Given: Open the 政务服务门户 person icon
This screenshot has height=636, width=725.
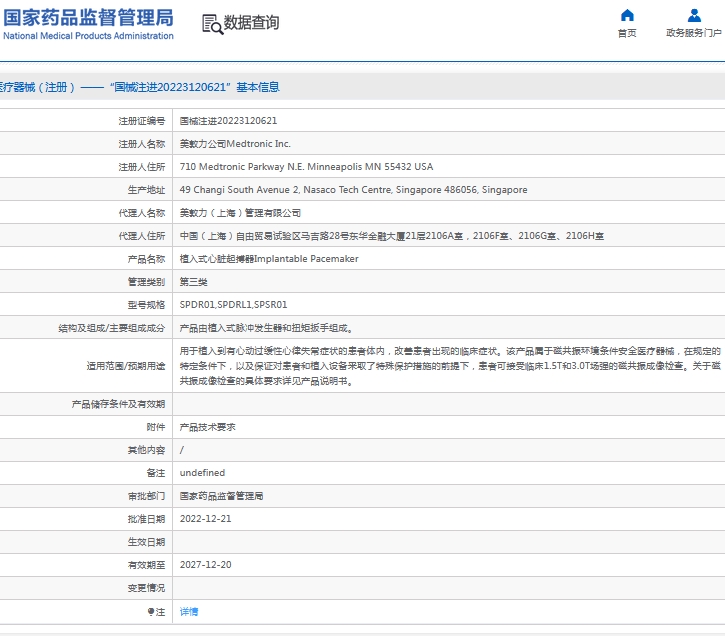Looking at the screenshot, I should [694, 15].
